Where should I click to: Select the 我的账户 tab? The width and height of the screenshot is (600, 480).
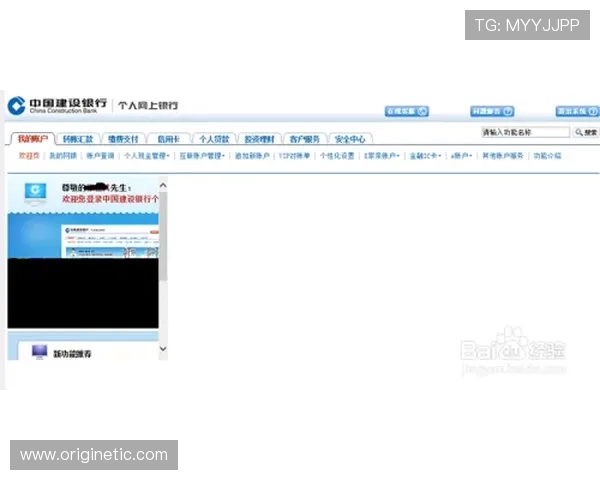tap(33, 139)
